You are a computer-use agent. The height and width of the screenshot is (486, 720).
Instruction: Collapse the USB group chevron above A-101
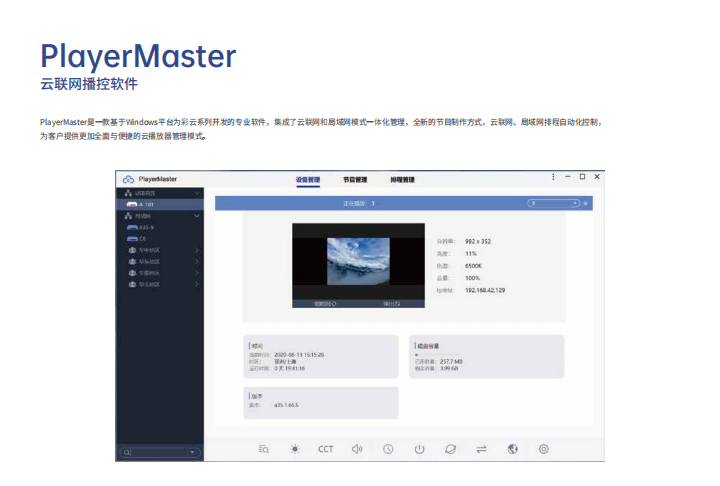(x=197, y=193)
